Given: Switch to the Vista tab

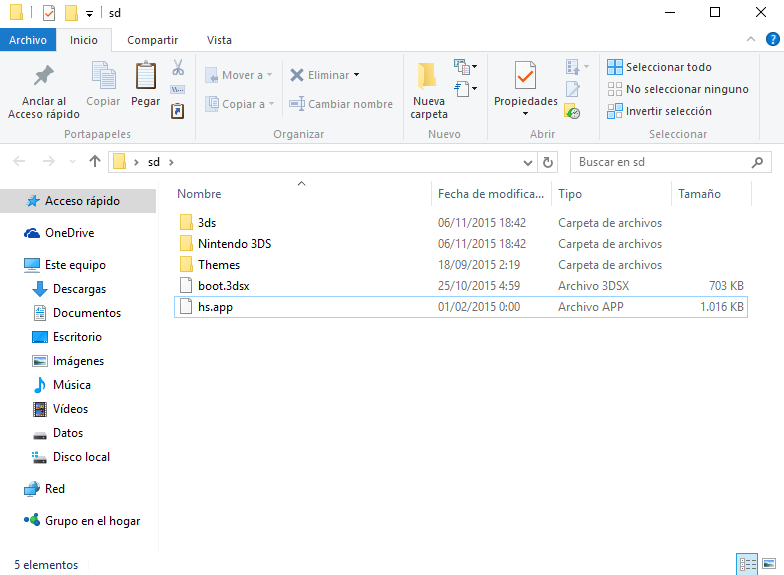Looking at the screenshot, I should pyautogui.click(x=219, y=40).
